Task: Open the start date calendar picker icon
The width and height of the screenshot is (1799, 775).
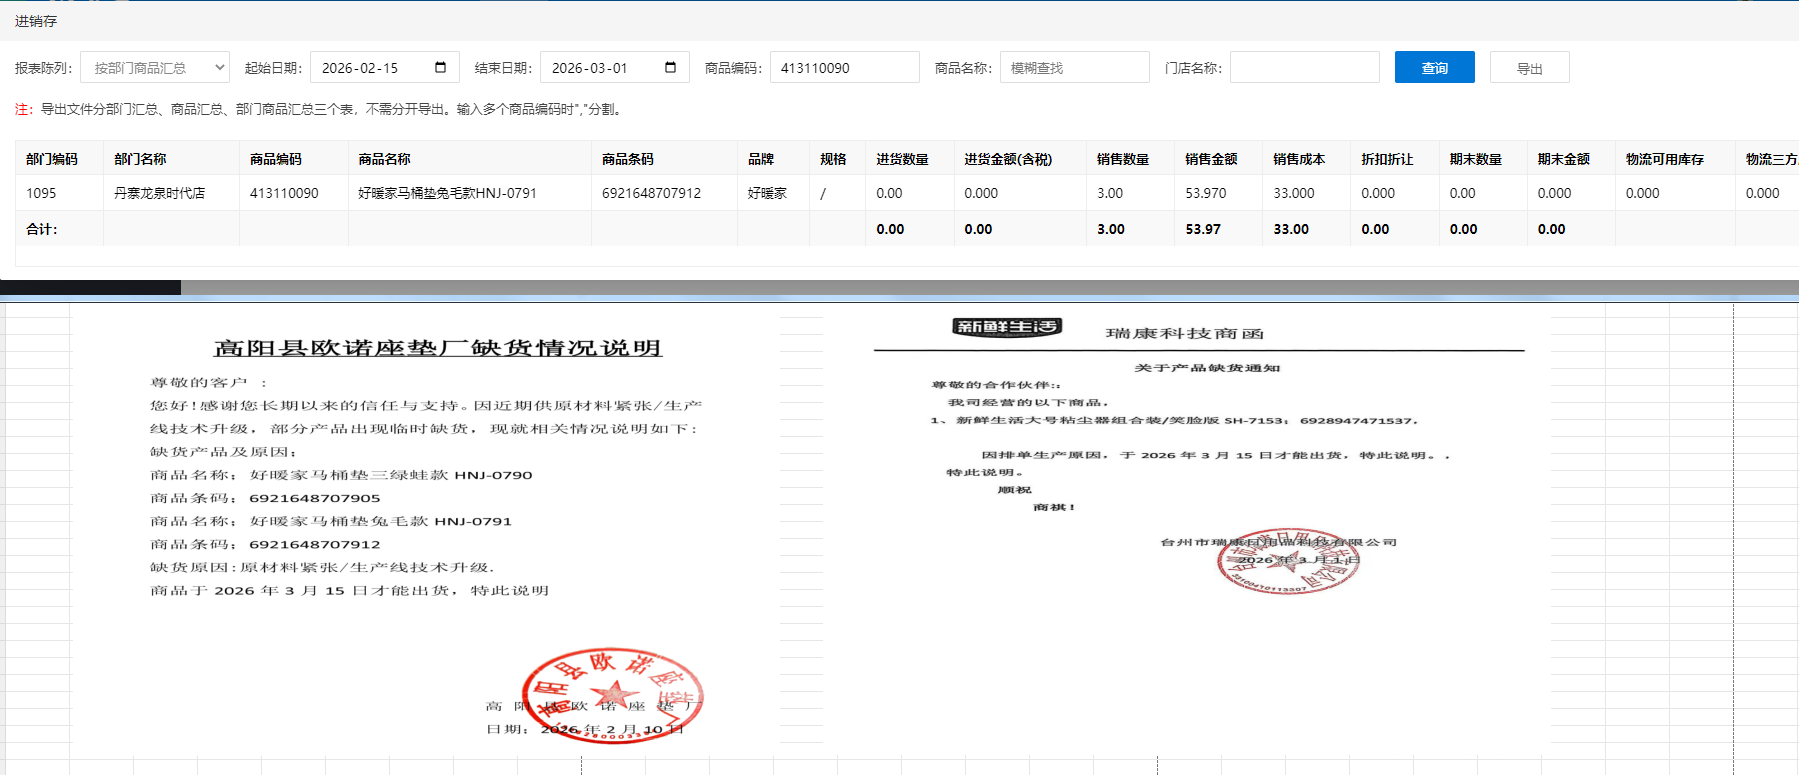Action: click(x=440, y=68)
